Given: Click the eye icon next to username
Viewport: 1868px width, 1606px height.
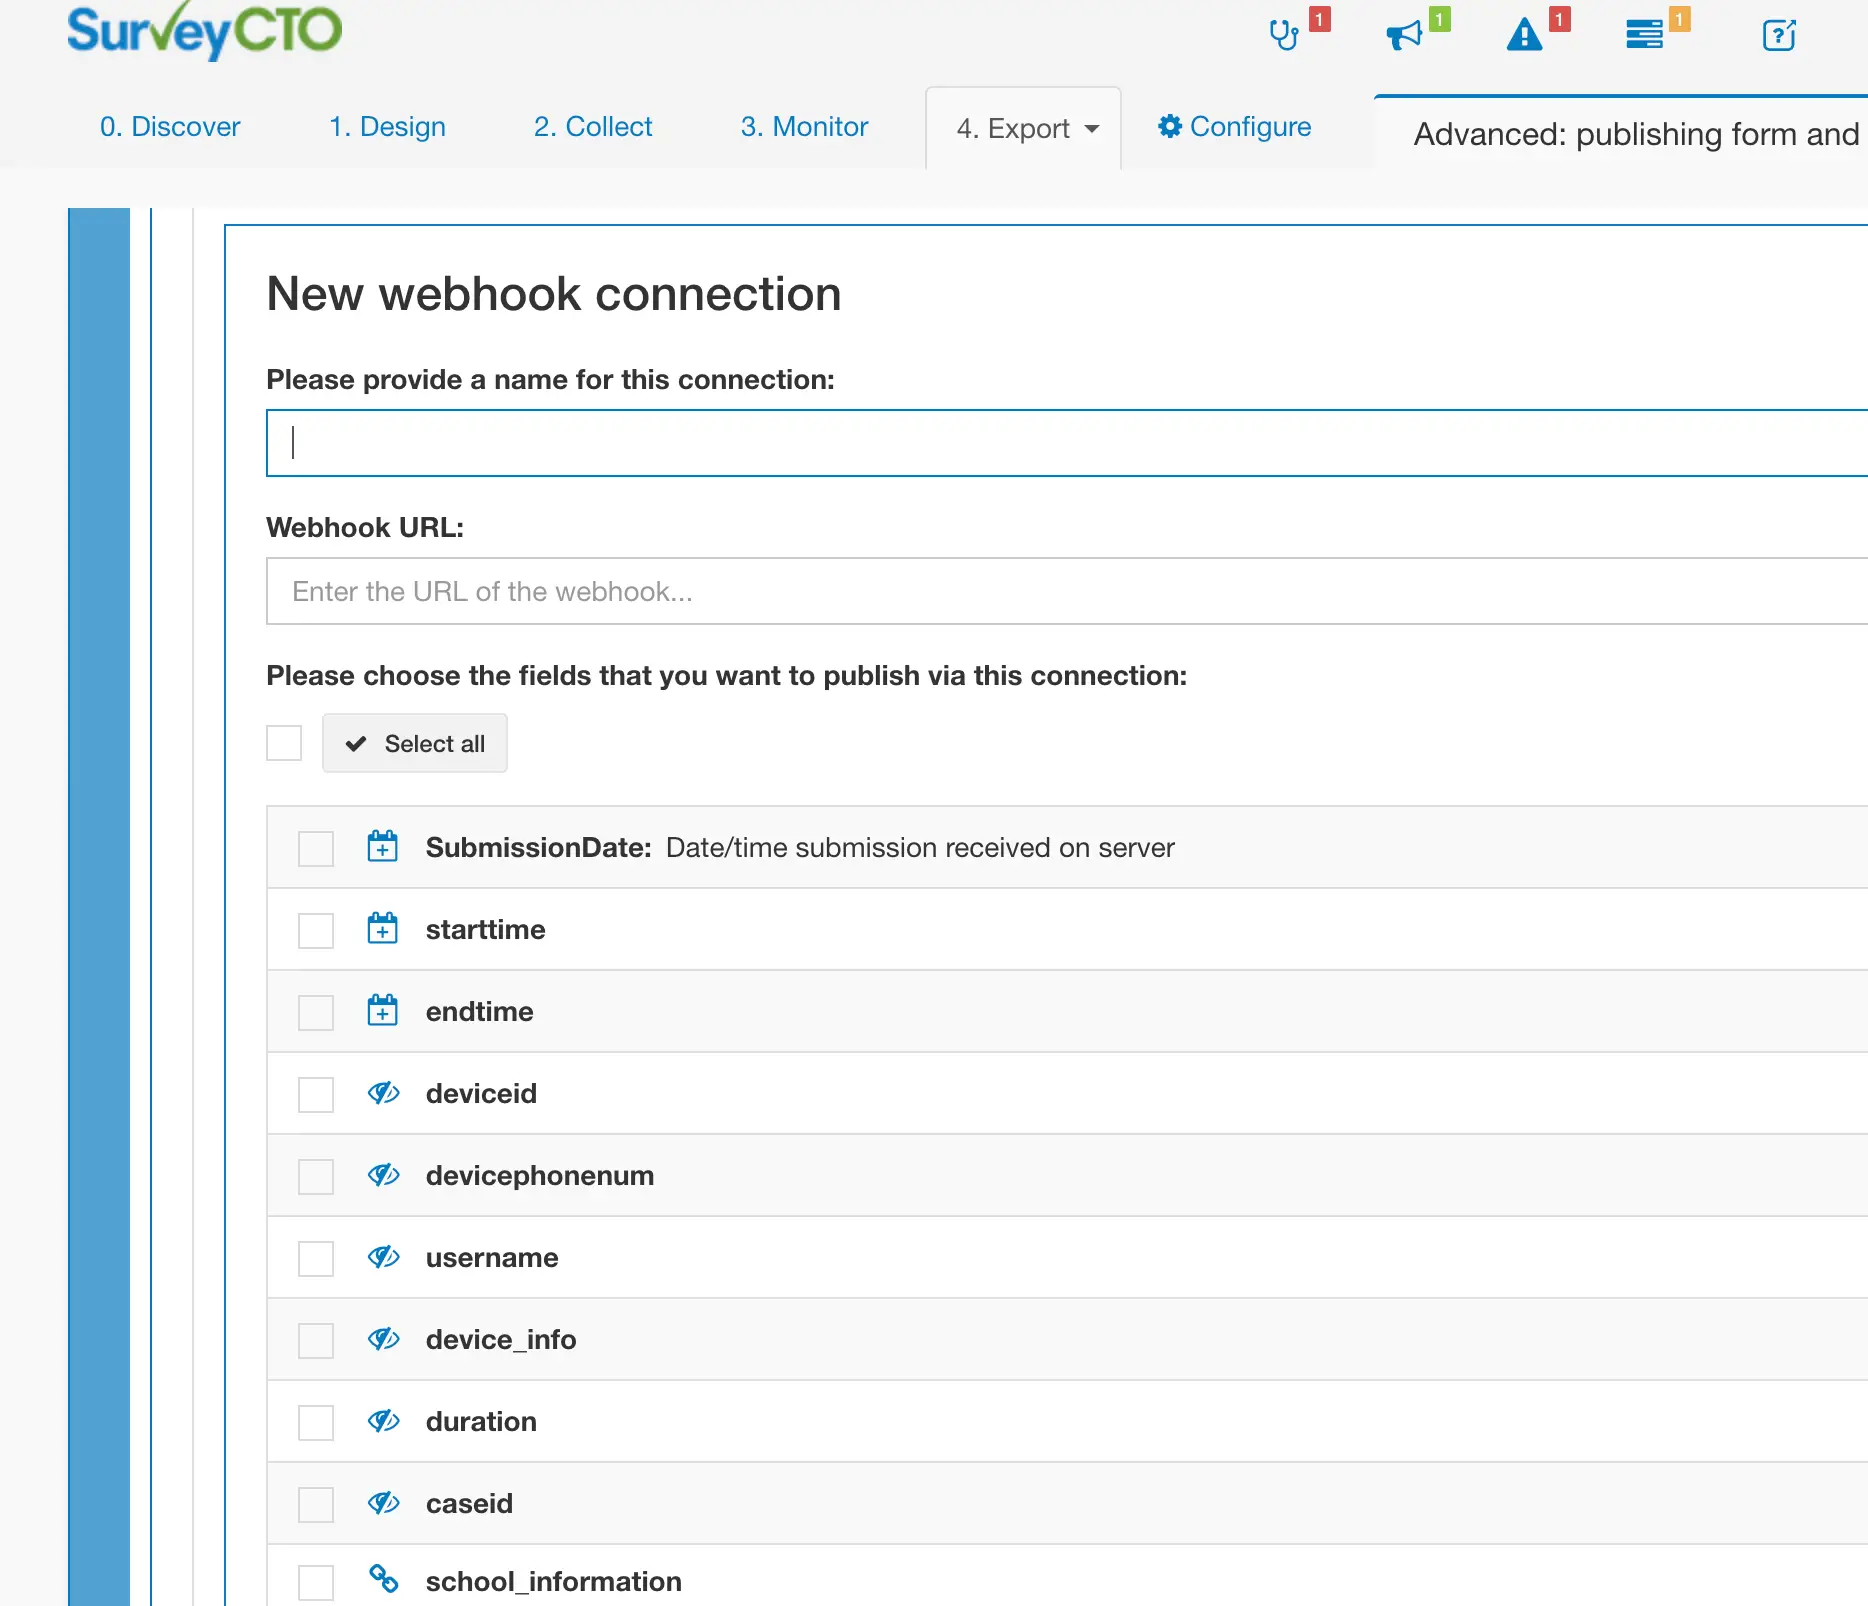Looking at the screenshot, I should (383, 1257).
